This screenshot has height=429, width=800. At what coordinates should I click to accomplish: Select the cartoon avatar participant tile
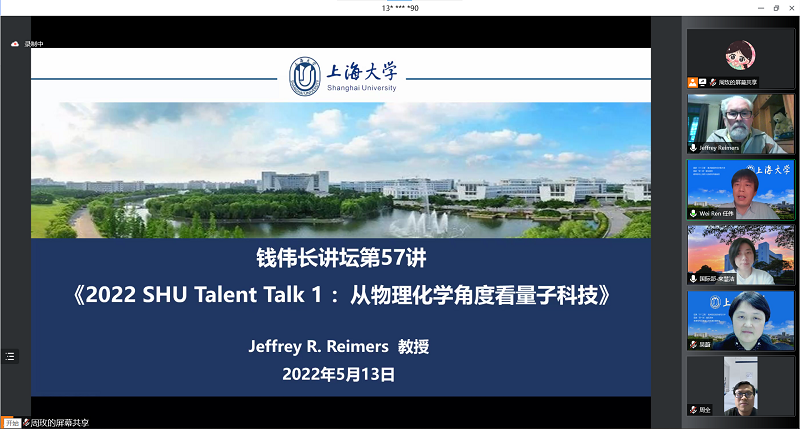740,59
